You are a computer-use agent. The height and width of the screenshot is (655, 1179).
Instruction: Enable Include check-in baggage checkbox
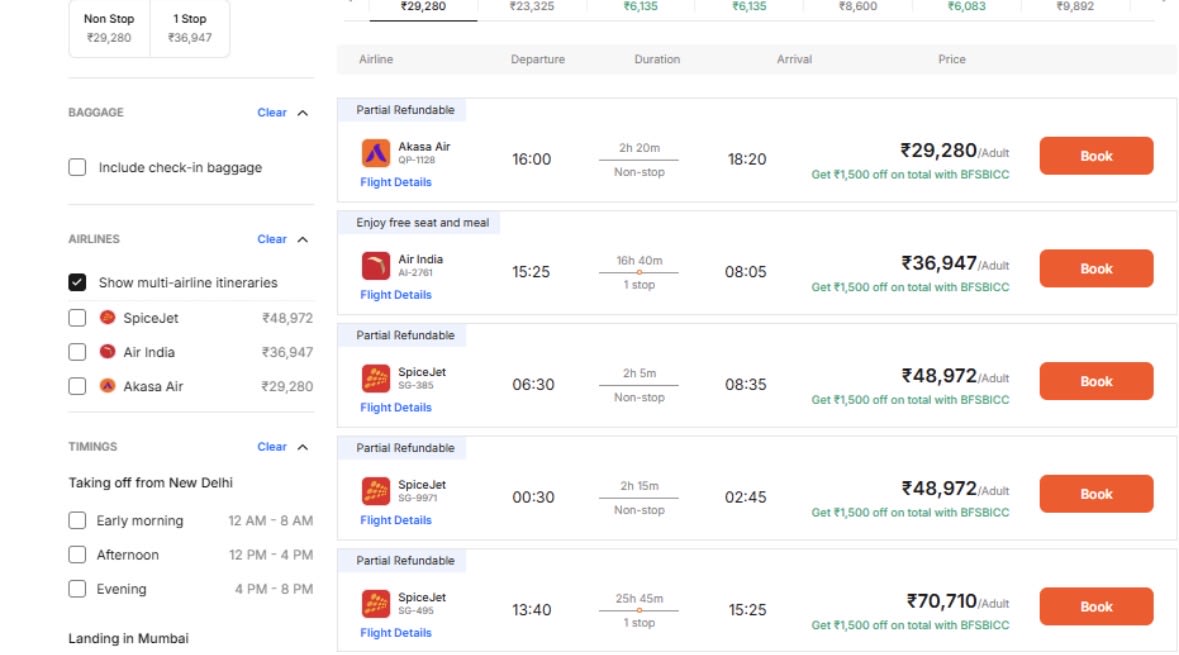[77, 167]
